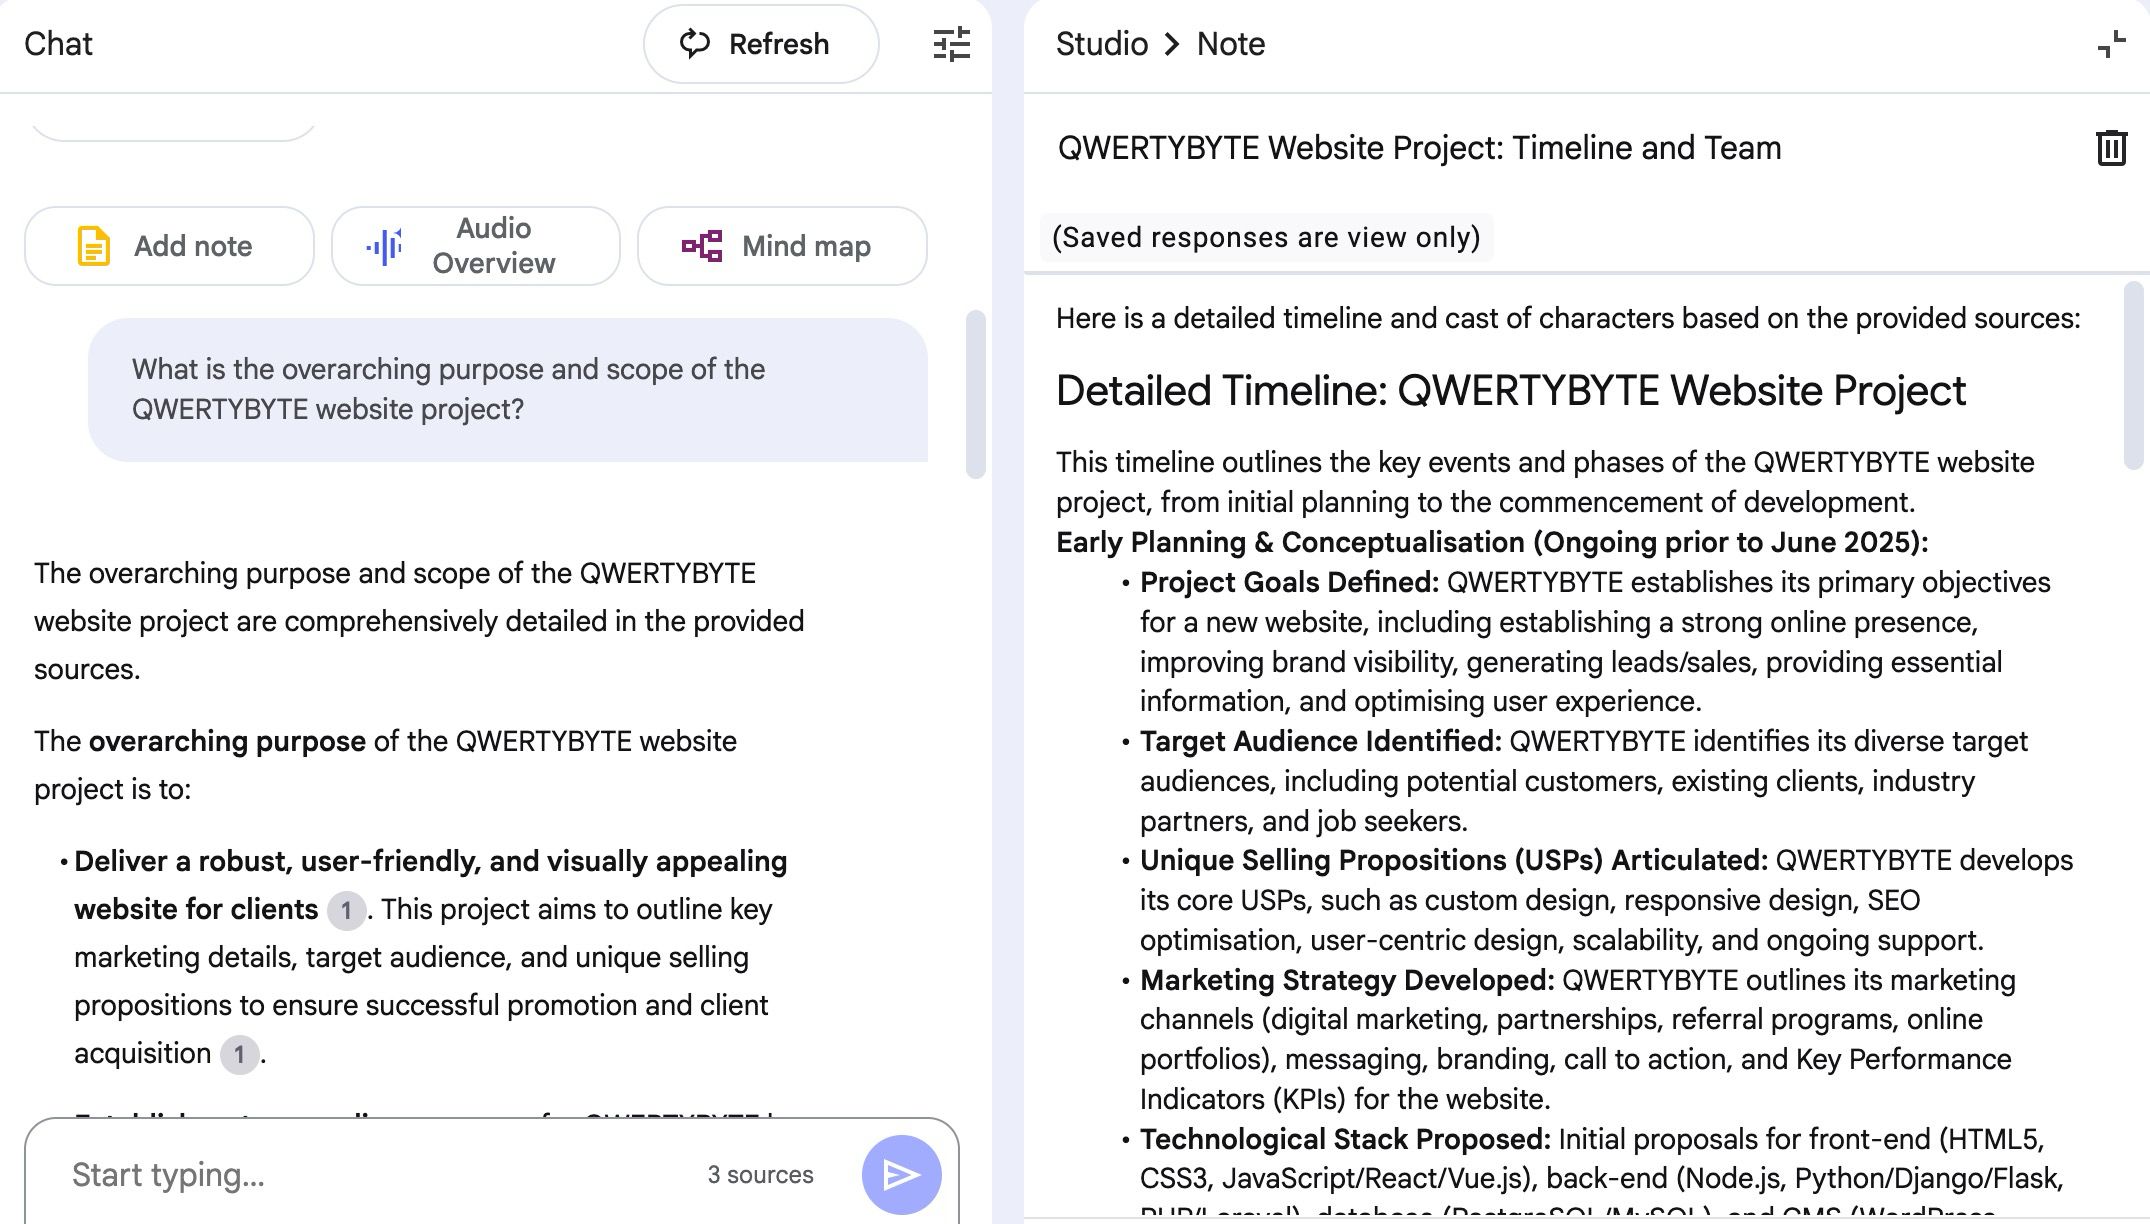Click the Chat panel header

58,44
